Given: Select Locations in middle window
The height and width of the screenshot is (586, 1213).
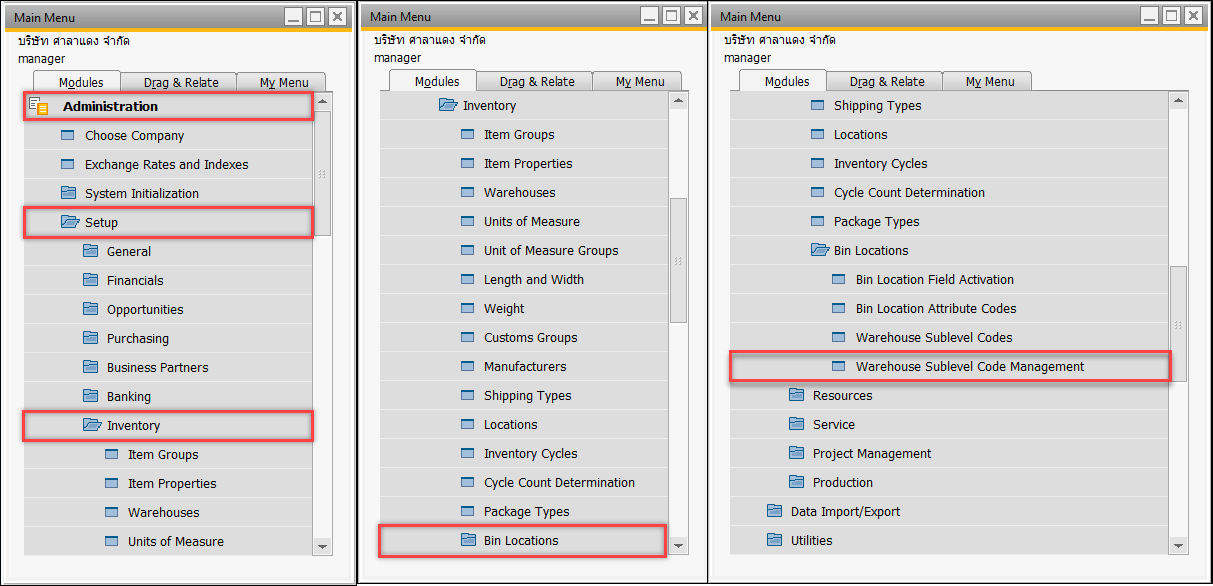Looking at the screenshot, I should pos(523,424).
